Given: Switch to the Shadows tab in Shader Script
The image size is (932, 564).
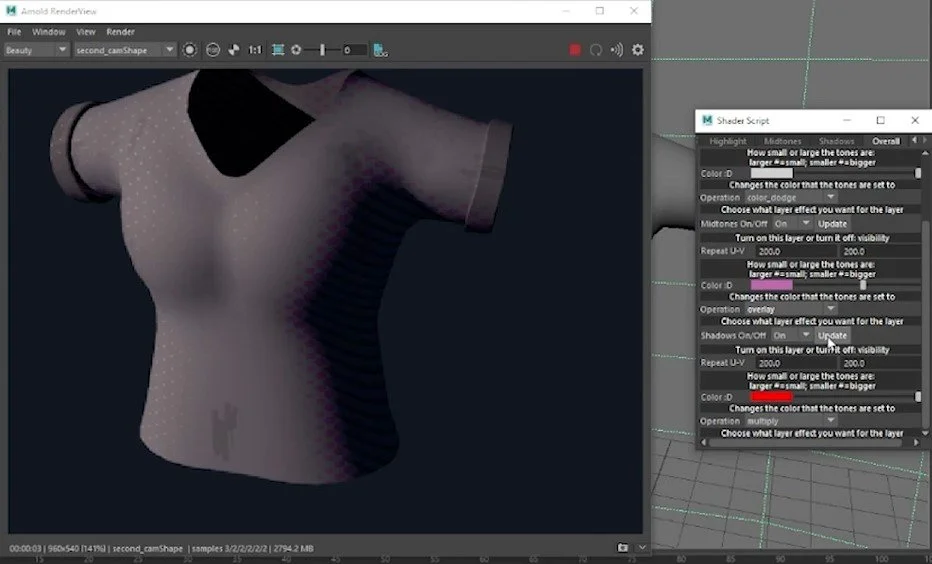Looking at the screenshot, I should [836, 141].
